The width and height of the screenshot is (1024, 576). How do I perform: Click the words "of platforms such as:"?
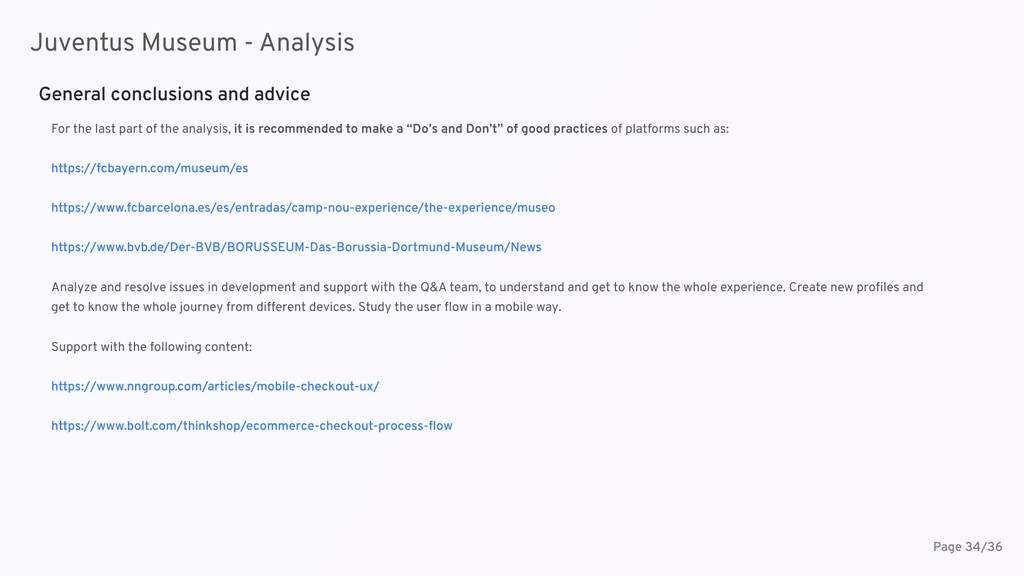tap(669, 129)
